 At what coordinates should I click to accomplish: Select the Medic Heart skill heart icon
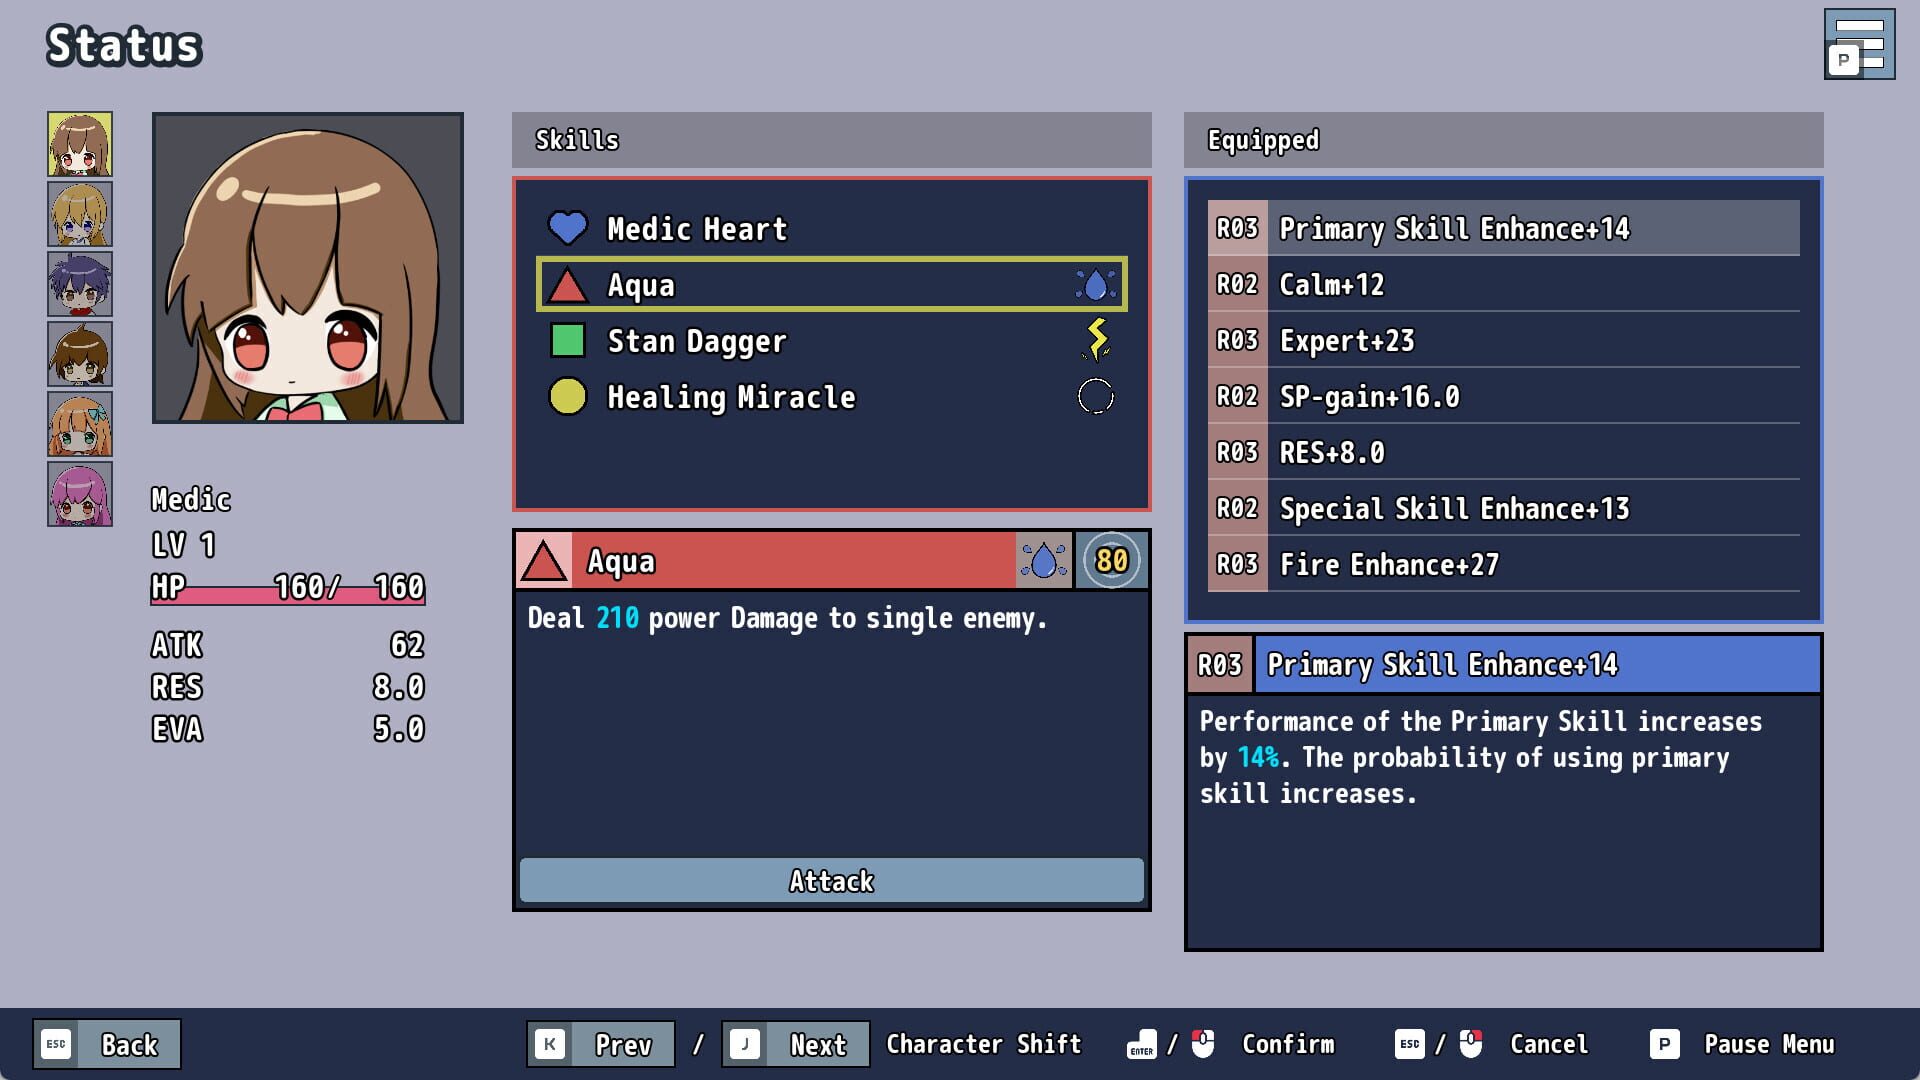point(568,228)
